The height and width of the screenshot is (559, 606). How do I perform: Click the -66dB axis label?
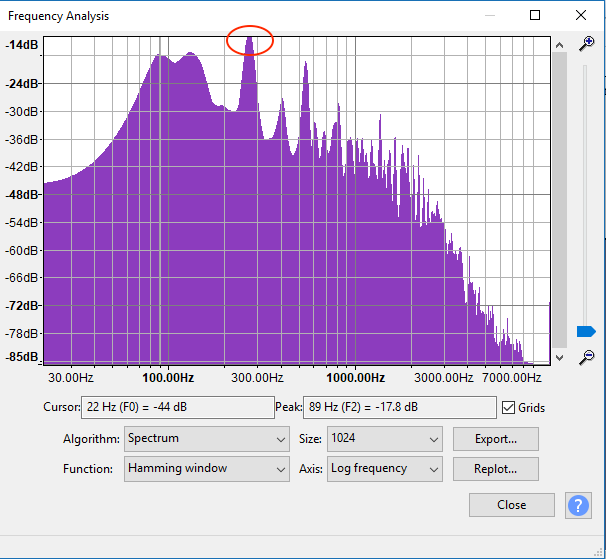click(22, 278)
